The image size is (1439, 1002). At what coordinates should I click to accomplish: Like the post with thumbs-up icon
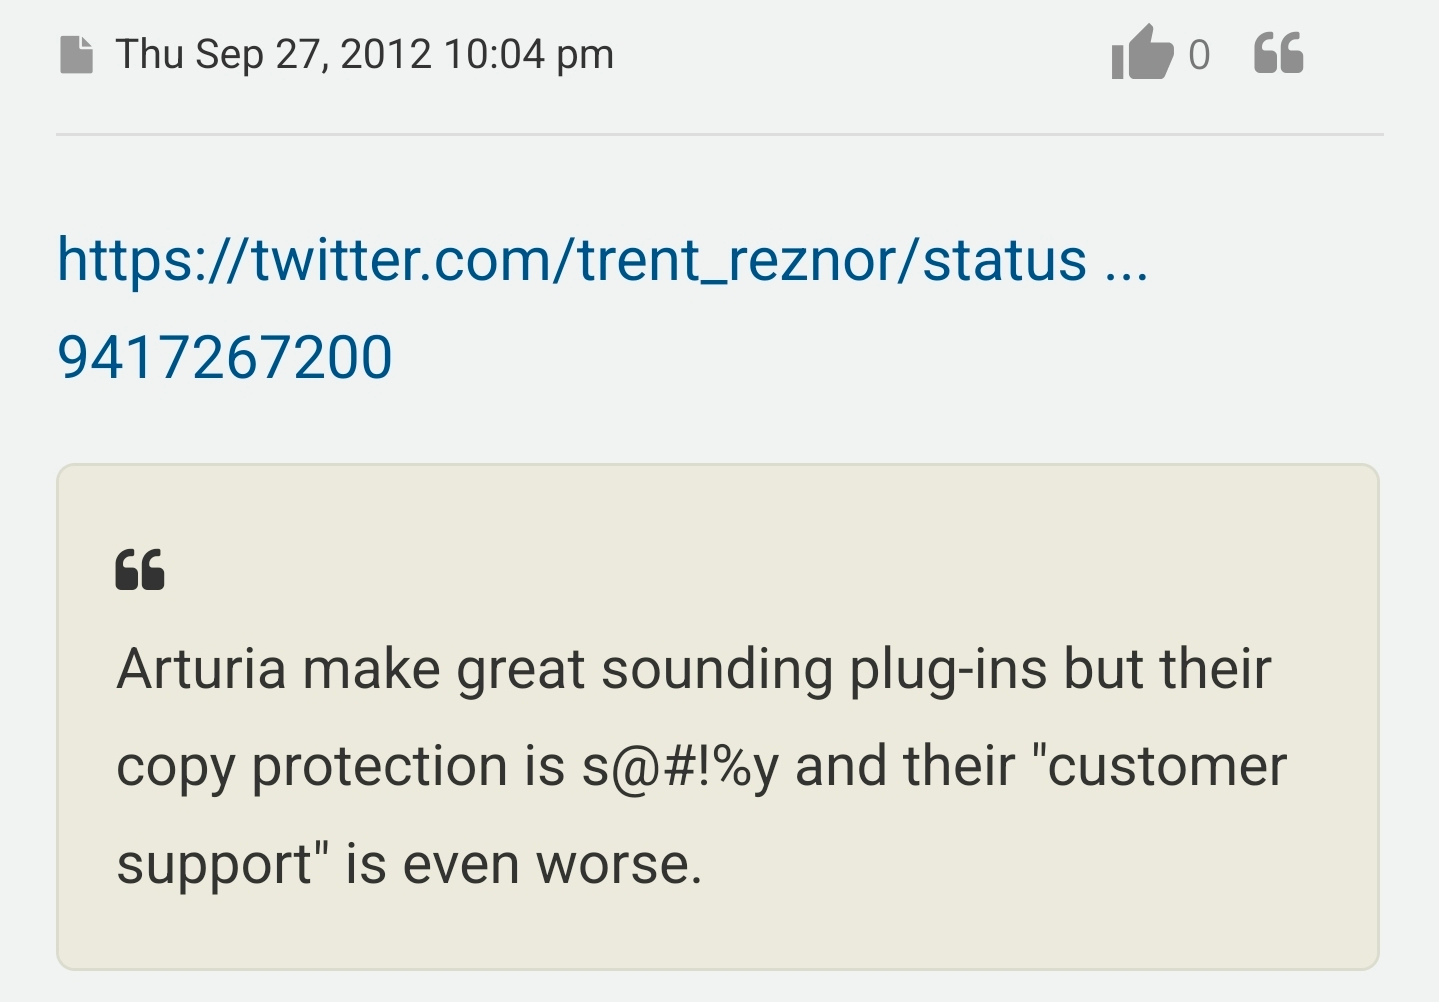pos(1141,53)
